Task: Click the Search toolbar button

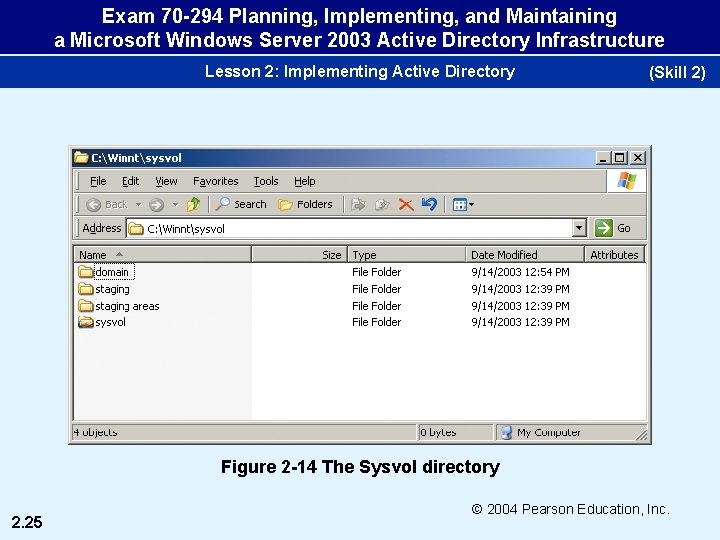Action: (x=241, y=204)
